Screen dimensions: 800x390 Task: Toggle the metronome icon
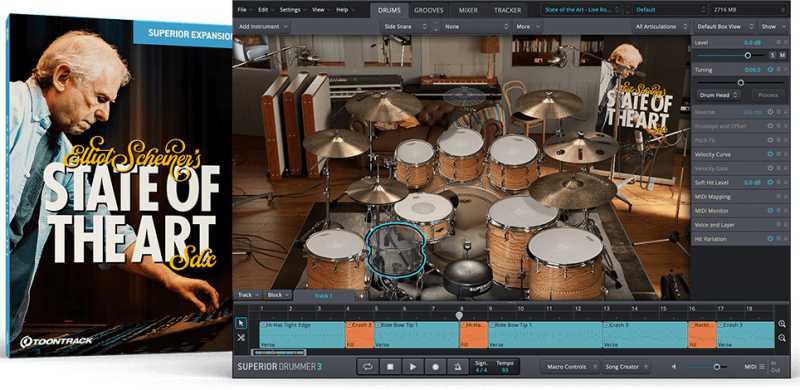click(458, 367)
